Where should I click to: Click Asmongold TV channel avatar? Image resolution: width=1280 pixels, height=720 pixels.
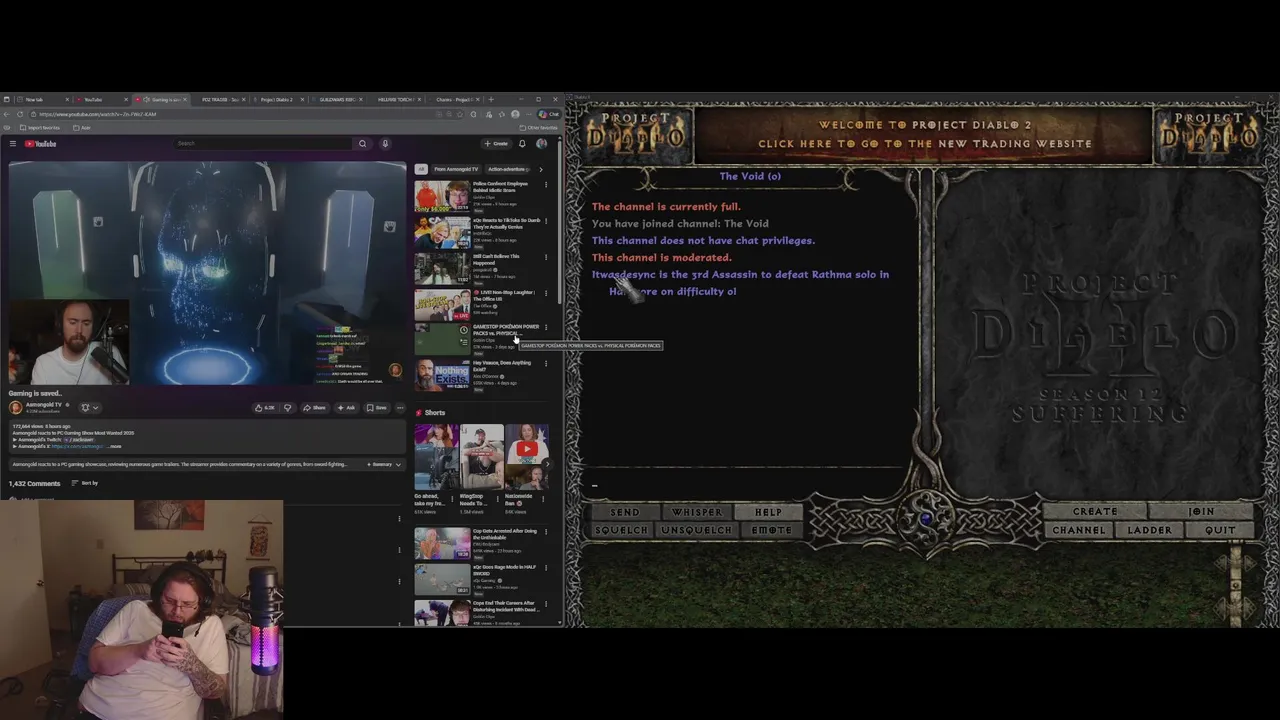coord(15,407)
